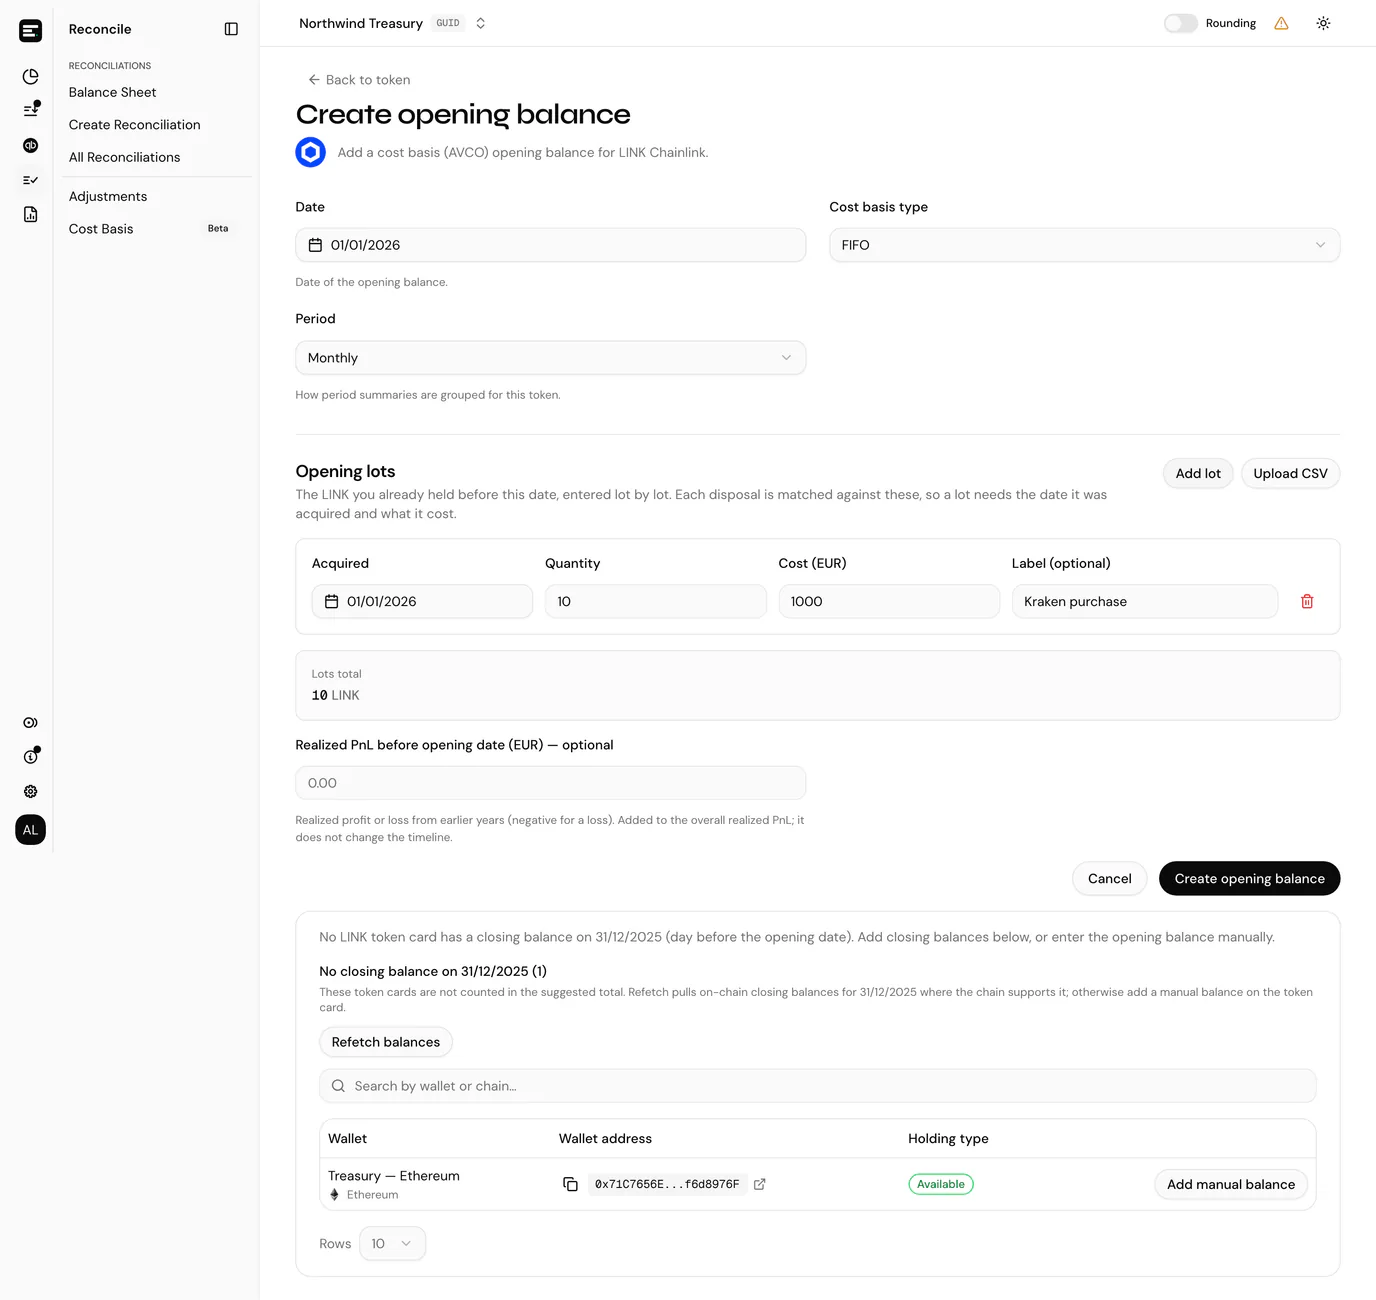
Task: Click the opening balance Date field
Action: pyautogui.click(x=550, y=245)
